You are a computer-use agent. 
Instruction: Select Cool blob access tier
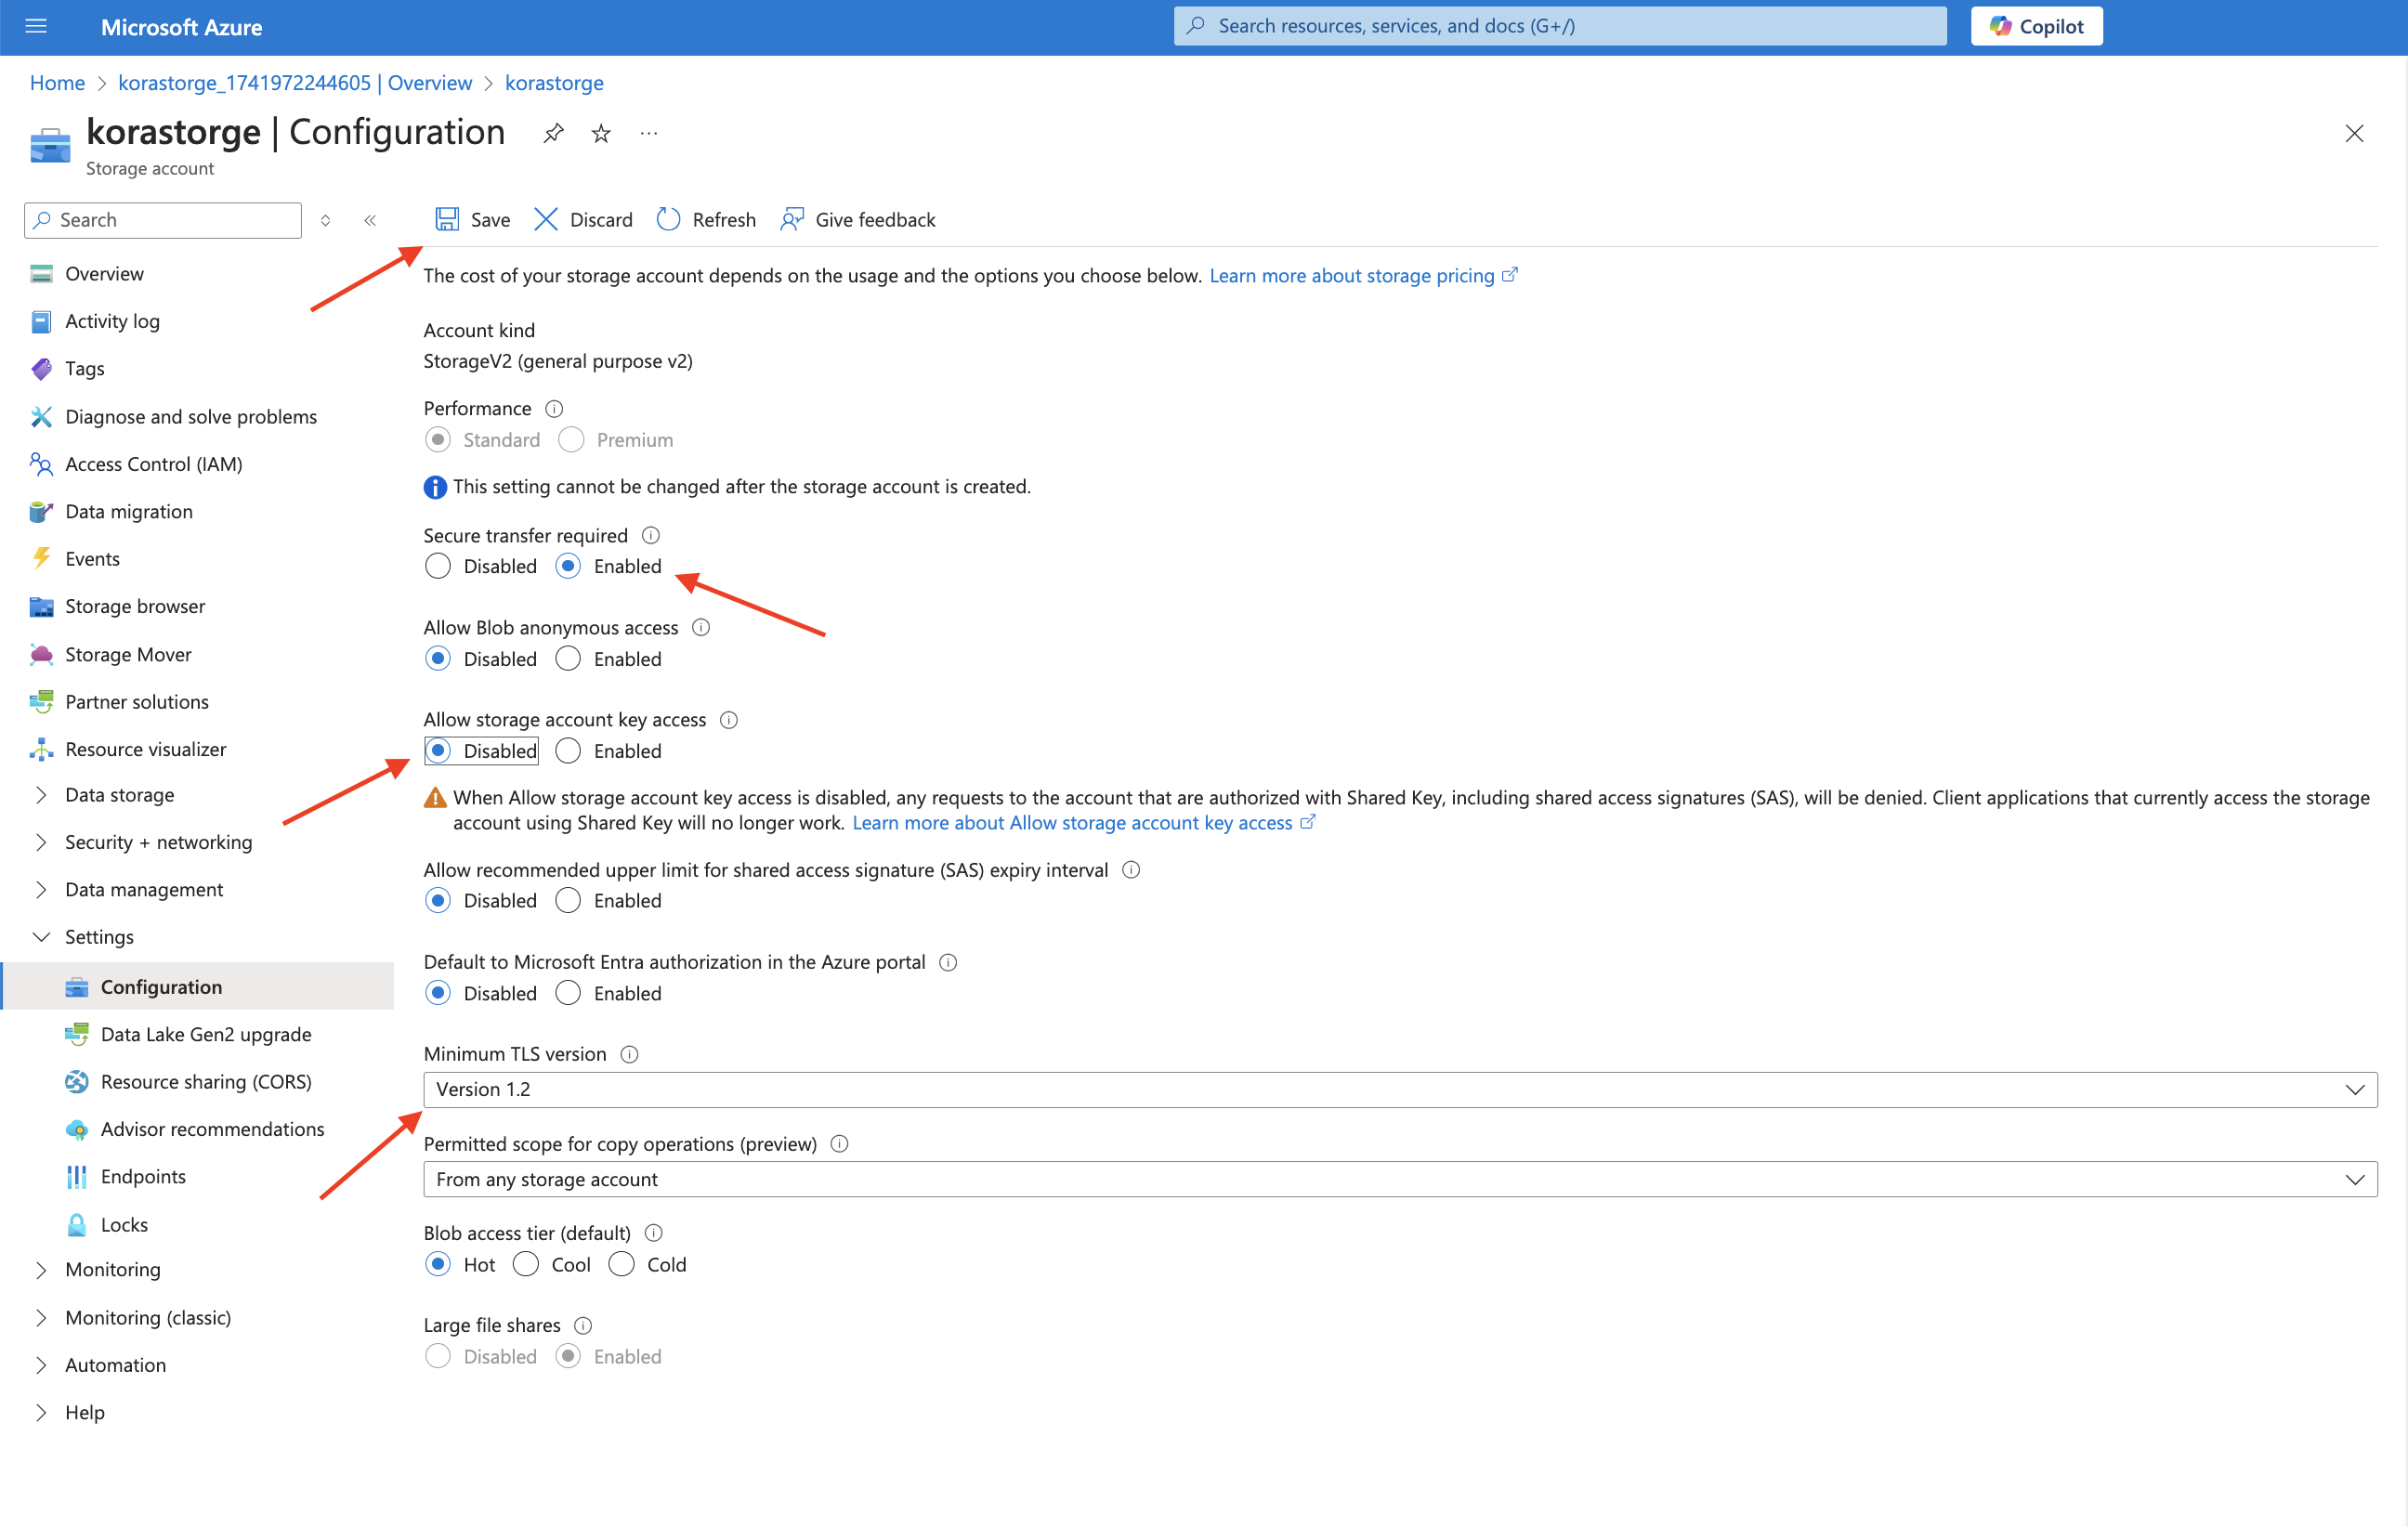pyautogui.click(x=526, y=1265)
